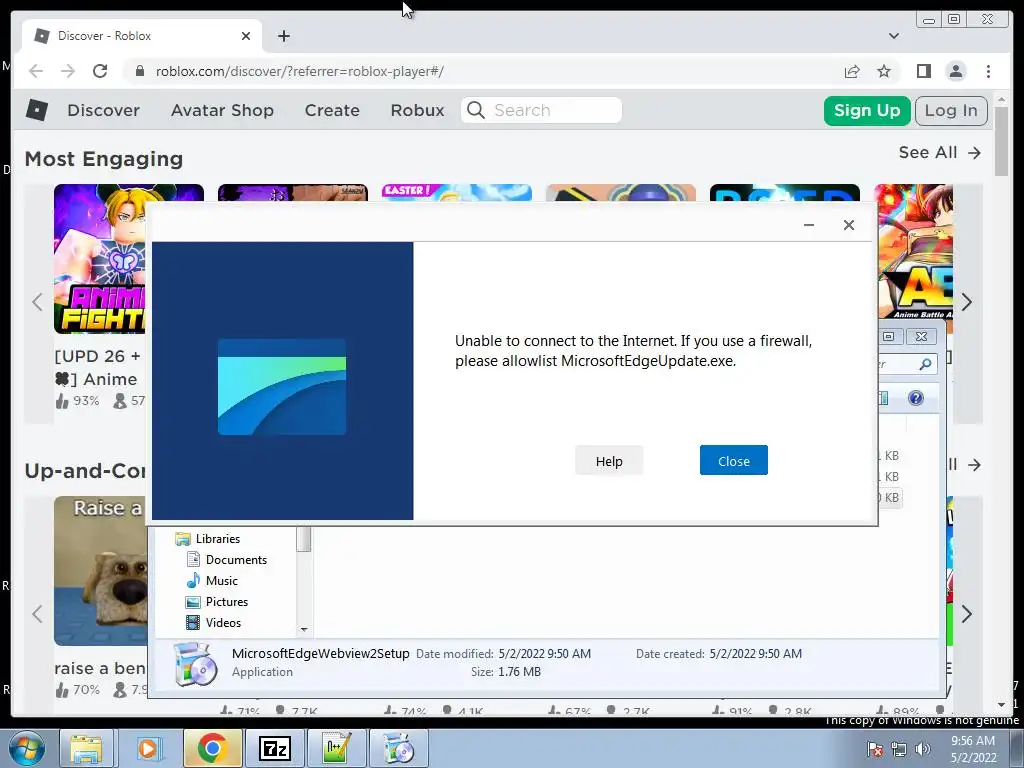The image size is (1024, 768).
Task: Close the Microsoft Edge Update error dialog
Action: 733,460
